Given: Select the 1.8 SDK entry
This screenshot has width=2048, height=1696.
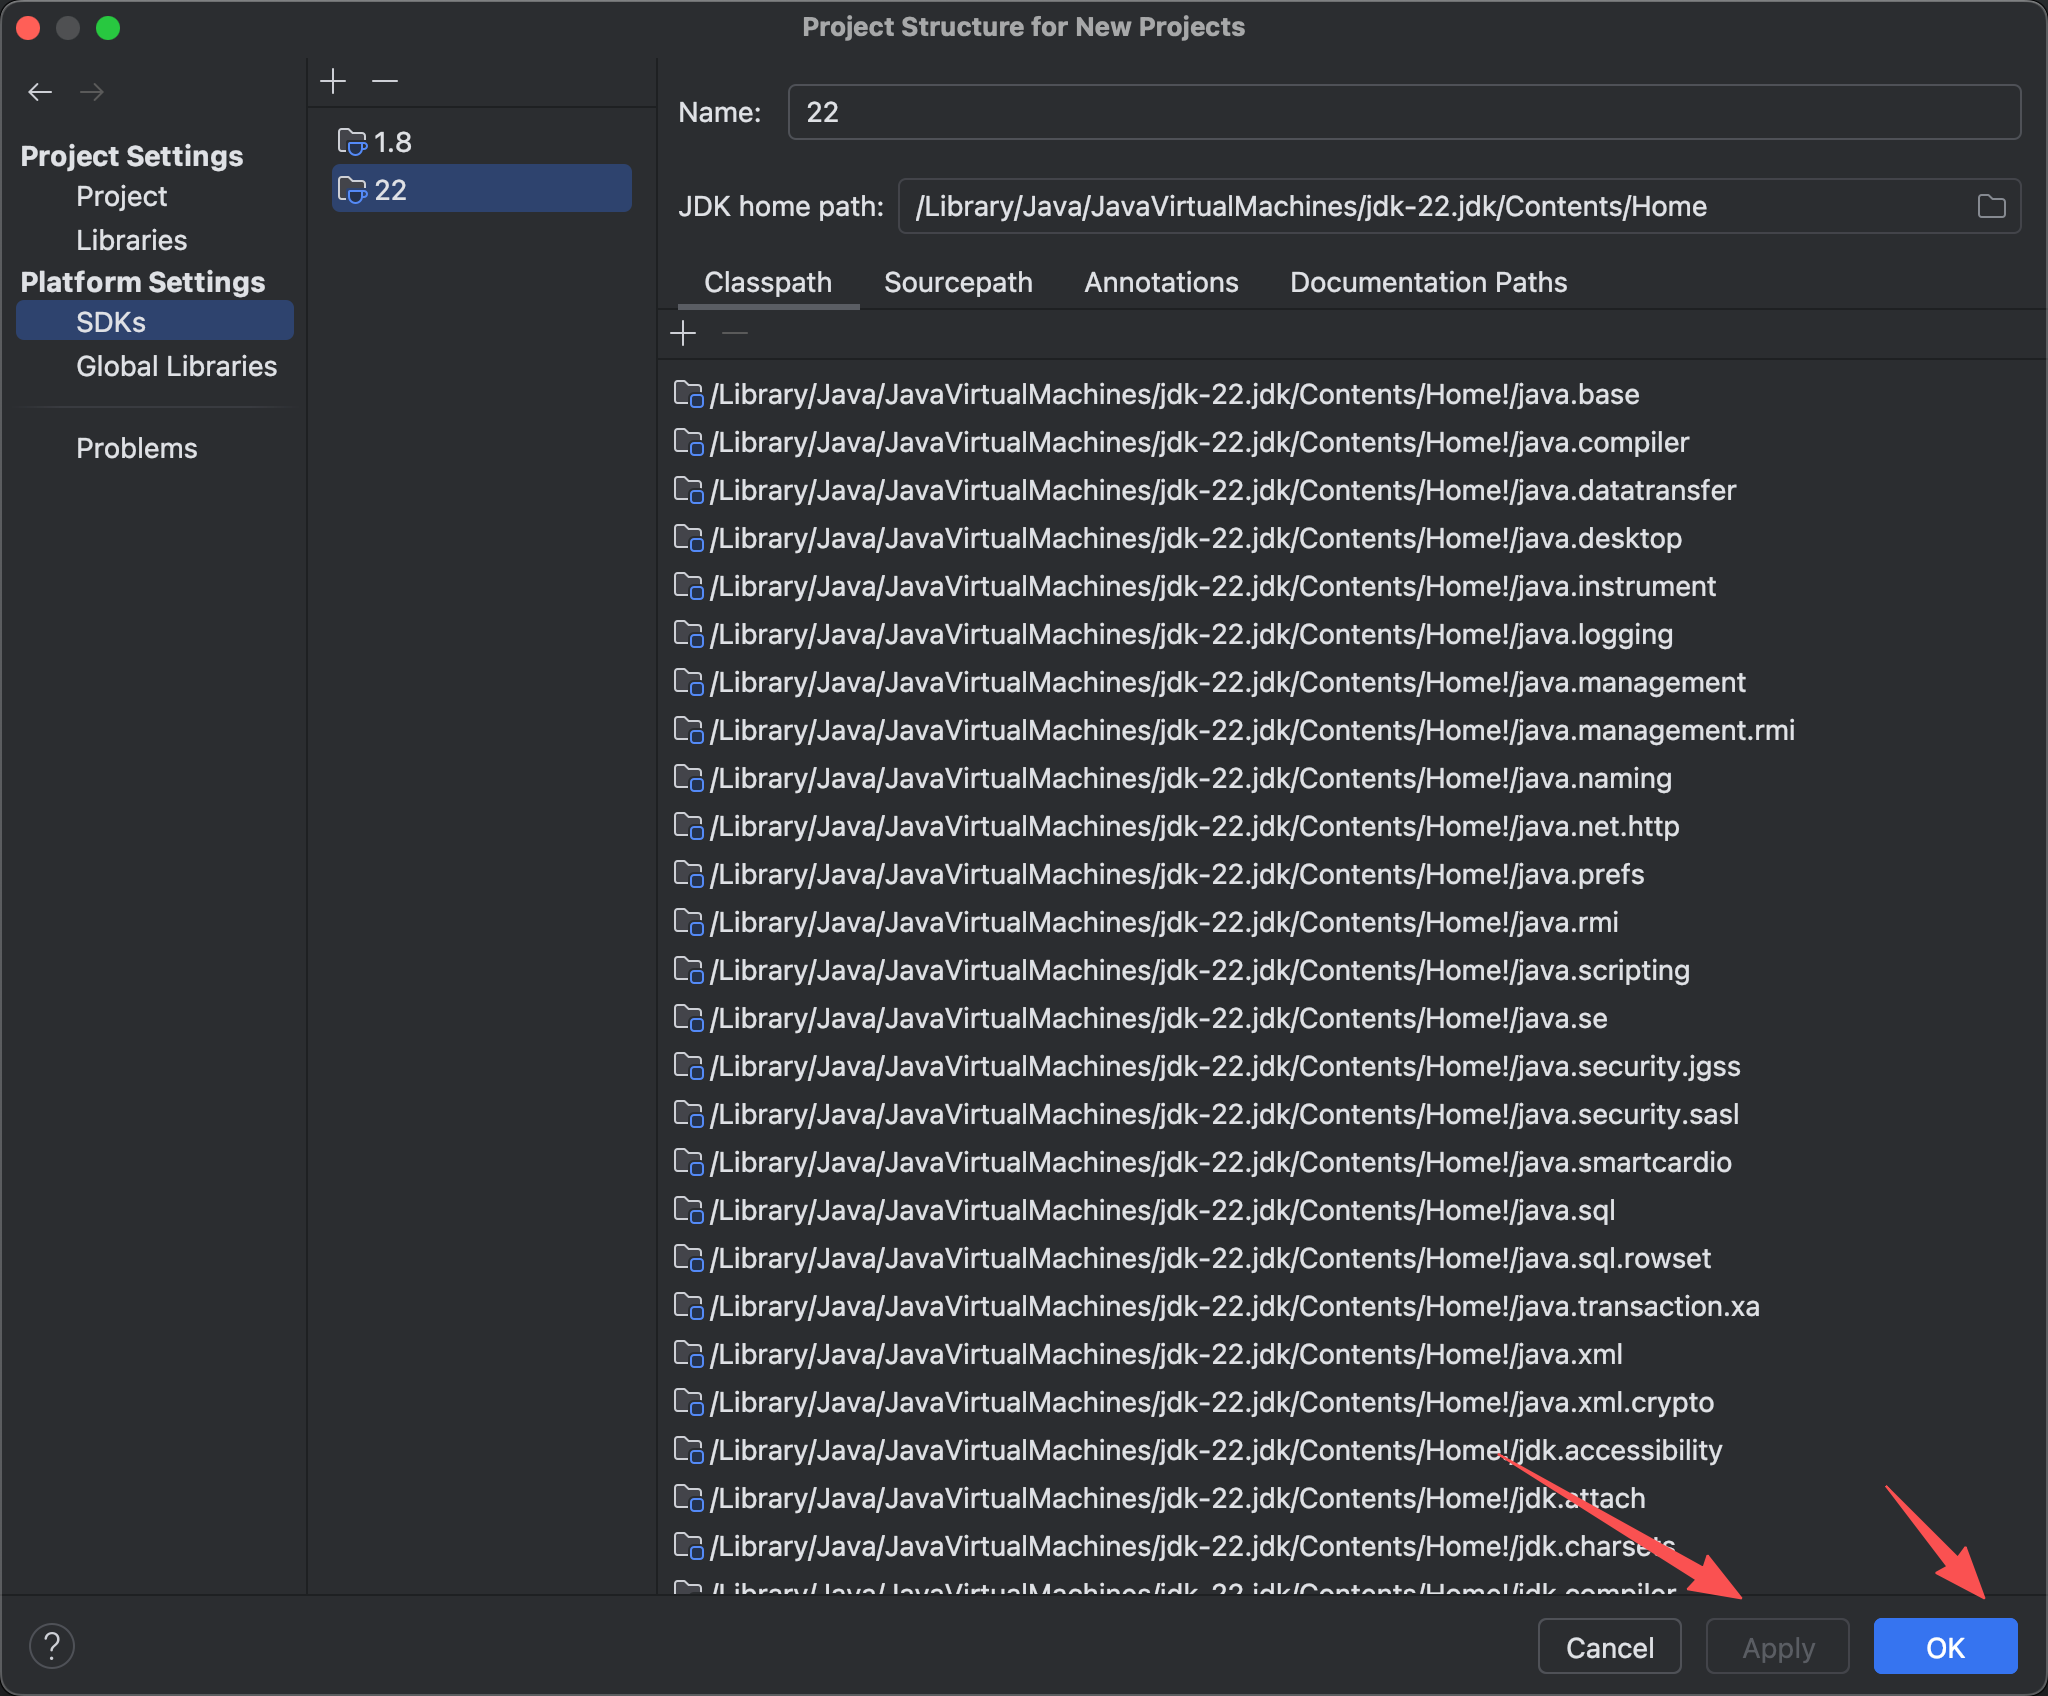Looking at the screenshot, I should pyautogui.click(x=392, y=142).
